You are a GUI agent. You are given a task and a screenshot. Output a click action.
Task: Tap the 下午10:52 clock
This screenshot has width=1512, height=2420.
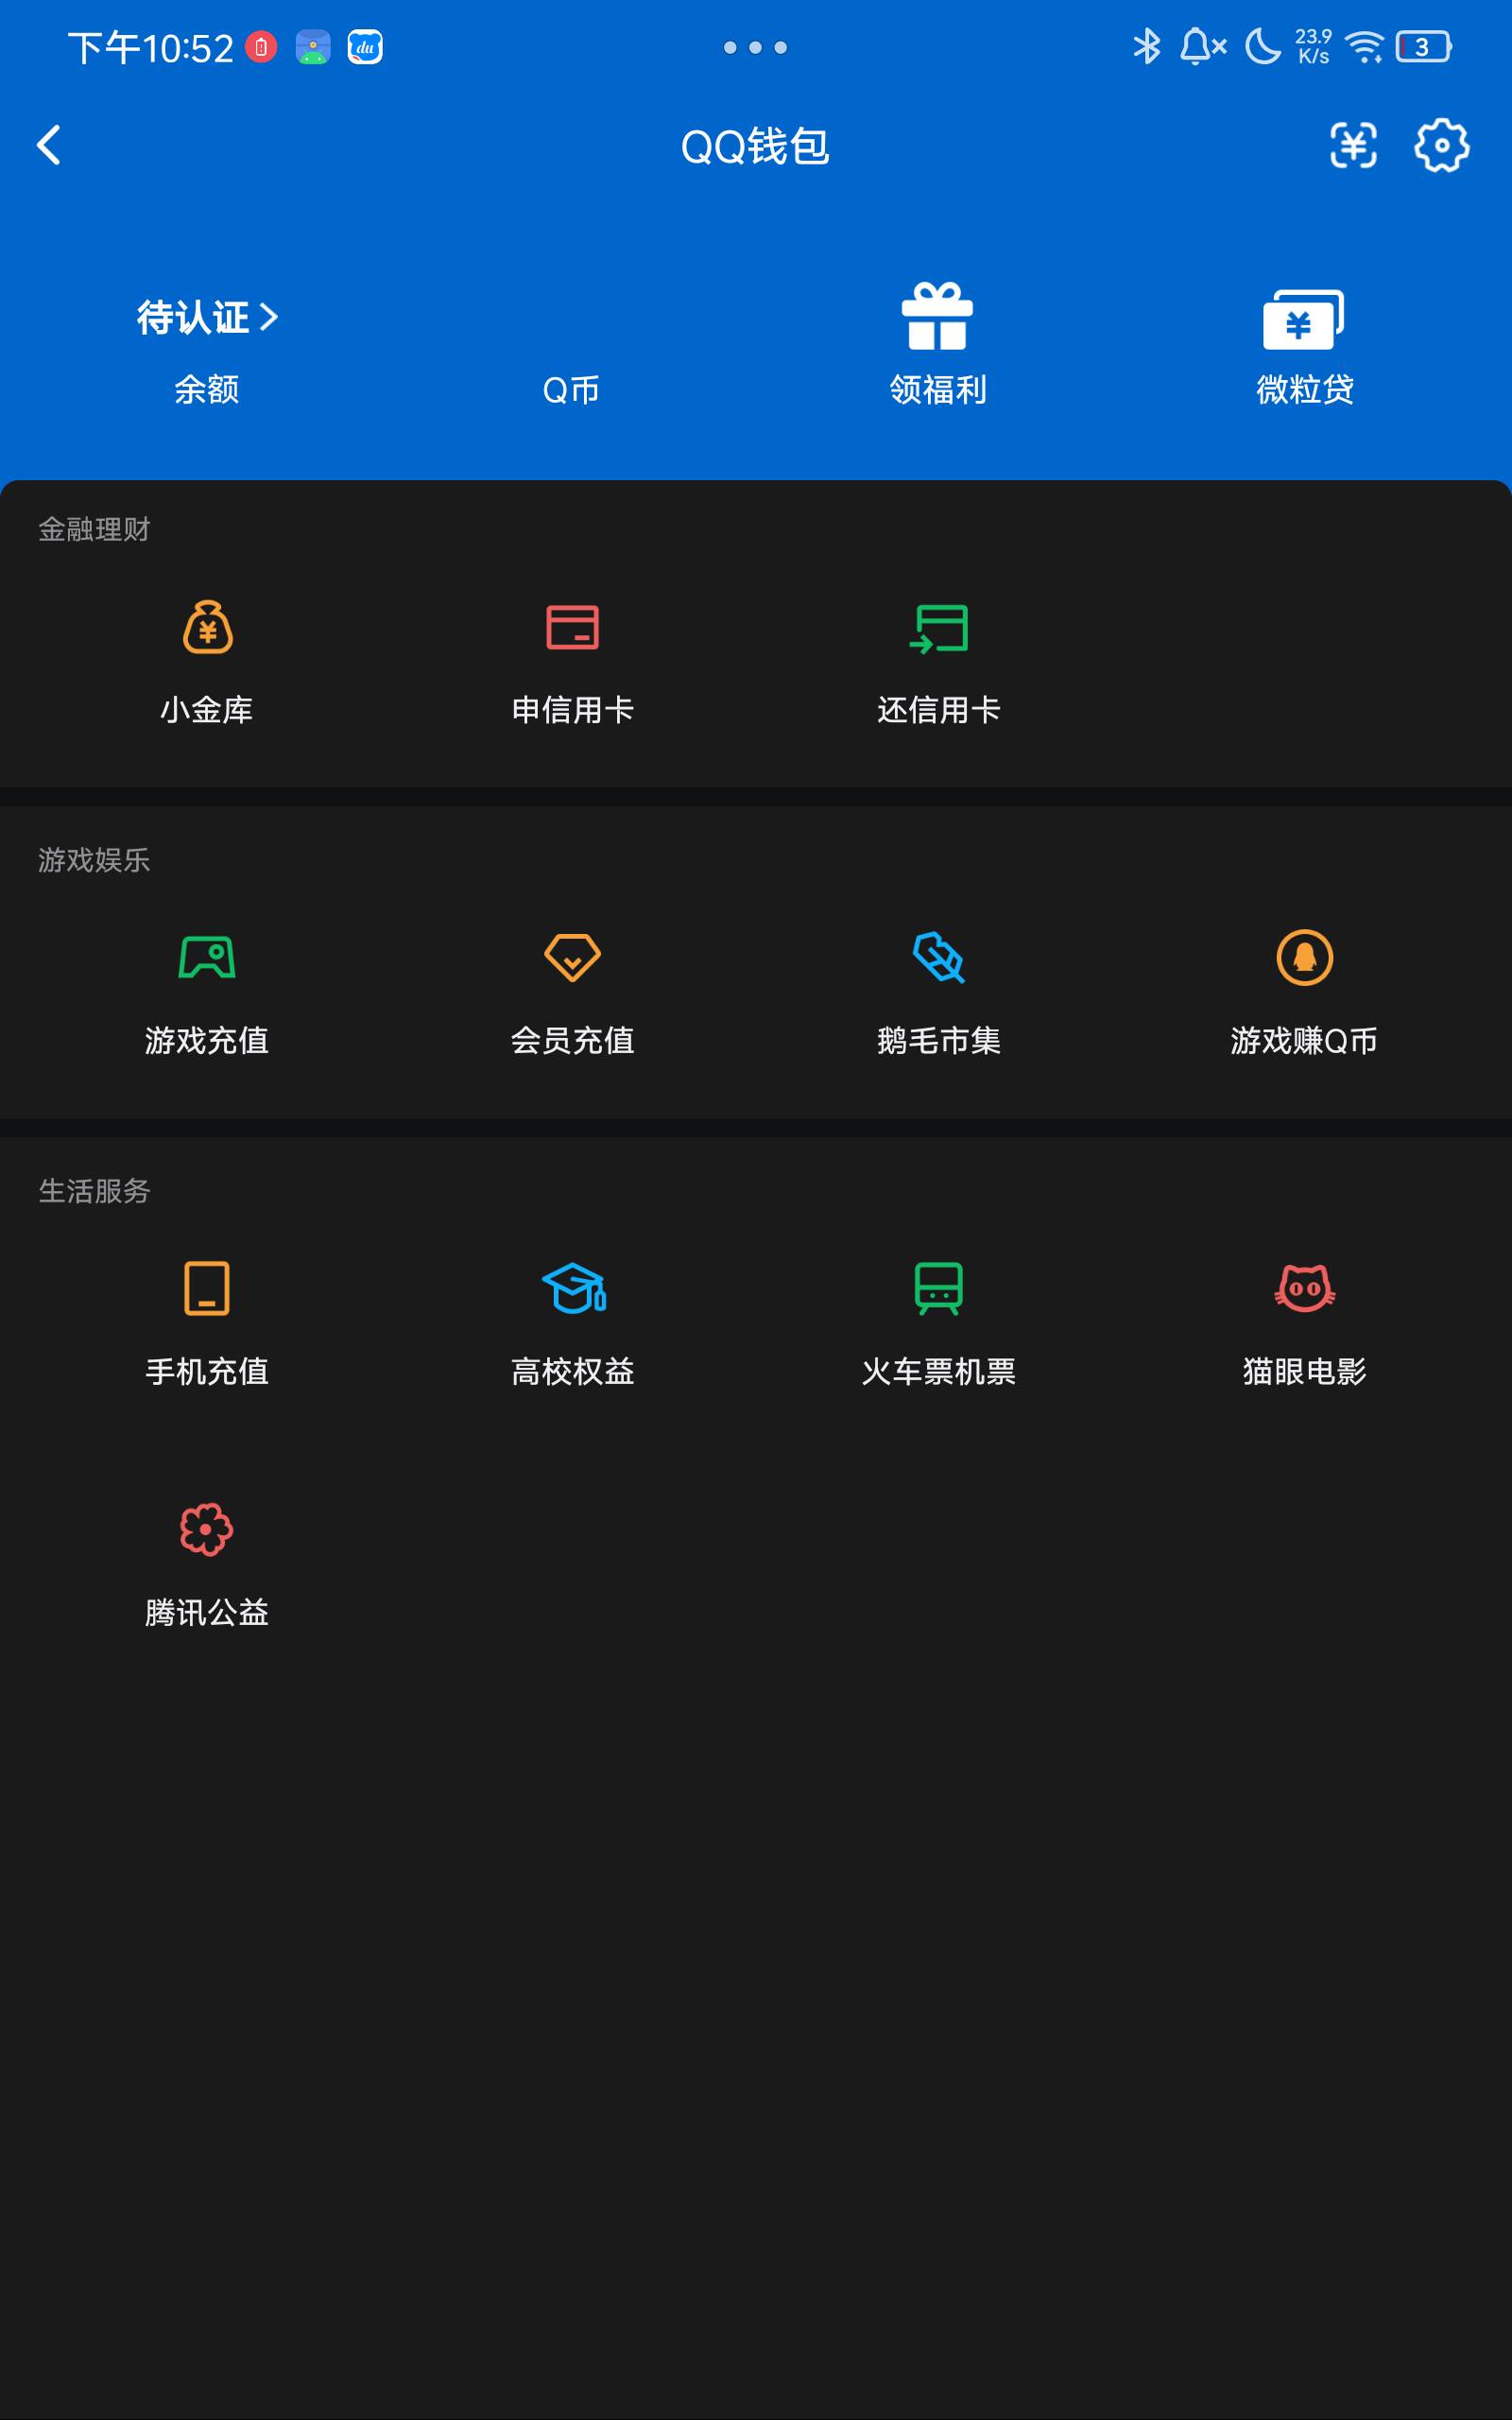pyautogui.click(x=150, y=48)
